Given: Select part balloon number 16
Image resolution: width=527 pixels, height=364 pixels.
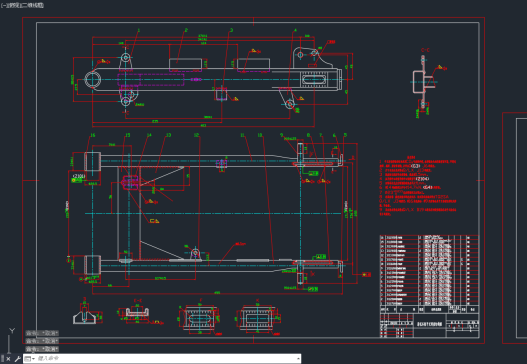Looking at the screenshot, I should click(93, 135).
